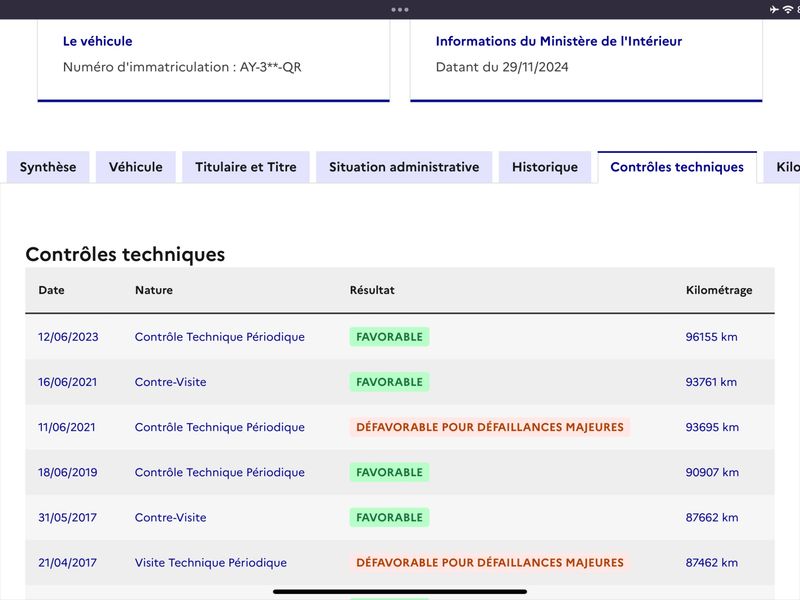The image size is (800, 600).
Task: Switch to the Véhicule tab
Action: coord(136,167)
